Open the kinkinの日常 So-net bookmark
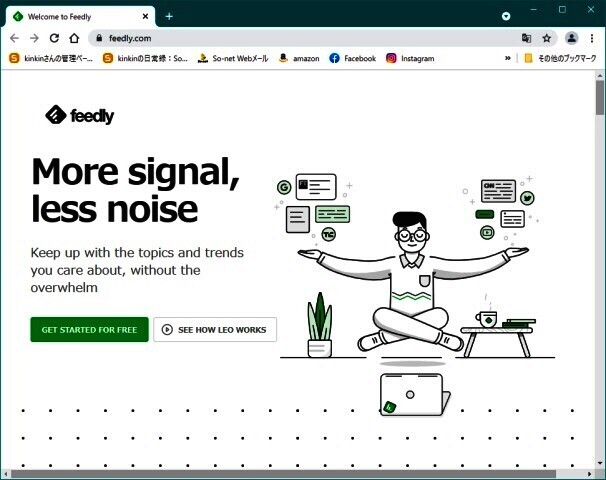The image size is (606, 480). [x=145, y=58]
